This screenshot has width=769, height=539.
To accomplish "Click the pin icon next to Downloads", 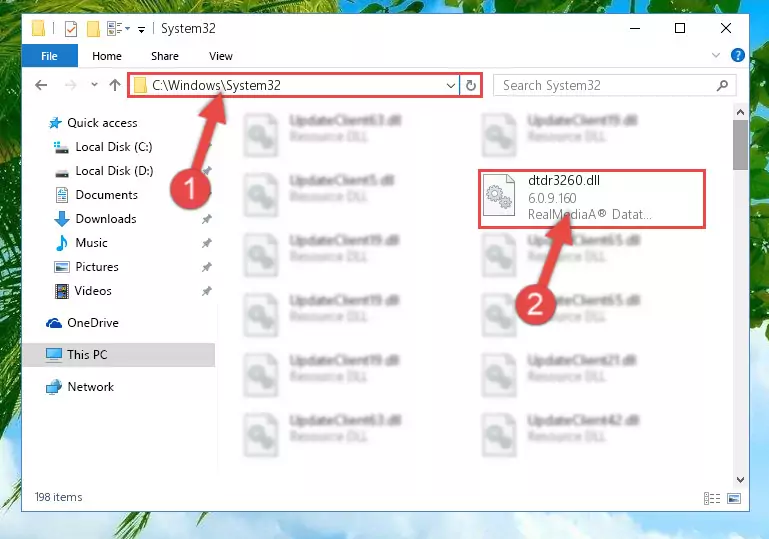I will click(207, 219).
